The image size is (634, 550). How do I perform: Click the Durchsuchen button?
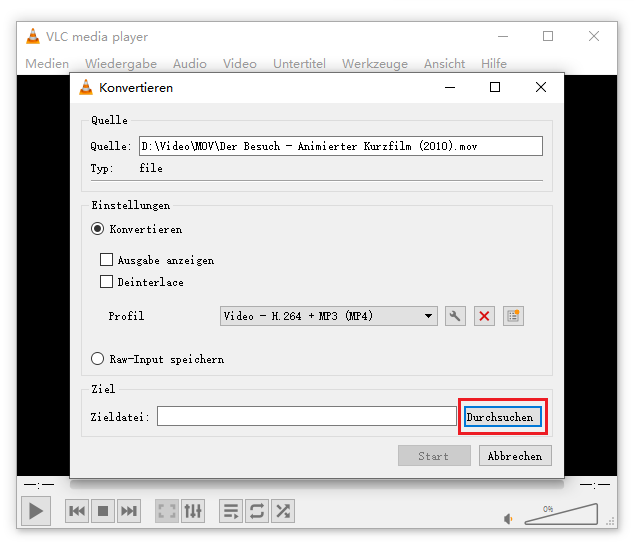503,417
